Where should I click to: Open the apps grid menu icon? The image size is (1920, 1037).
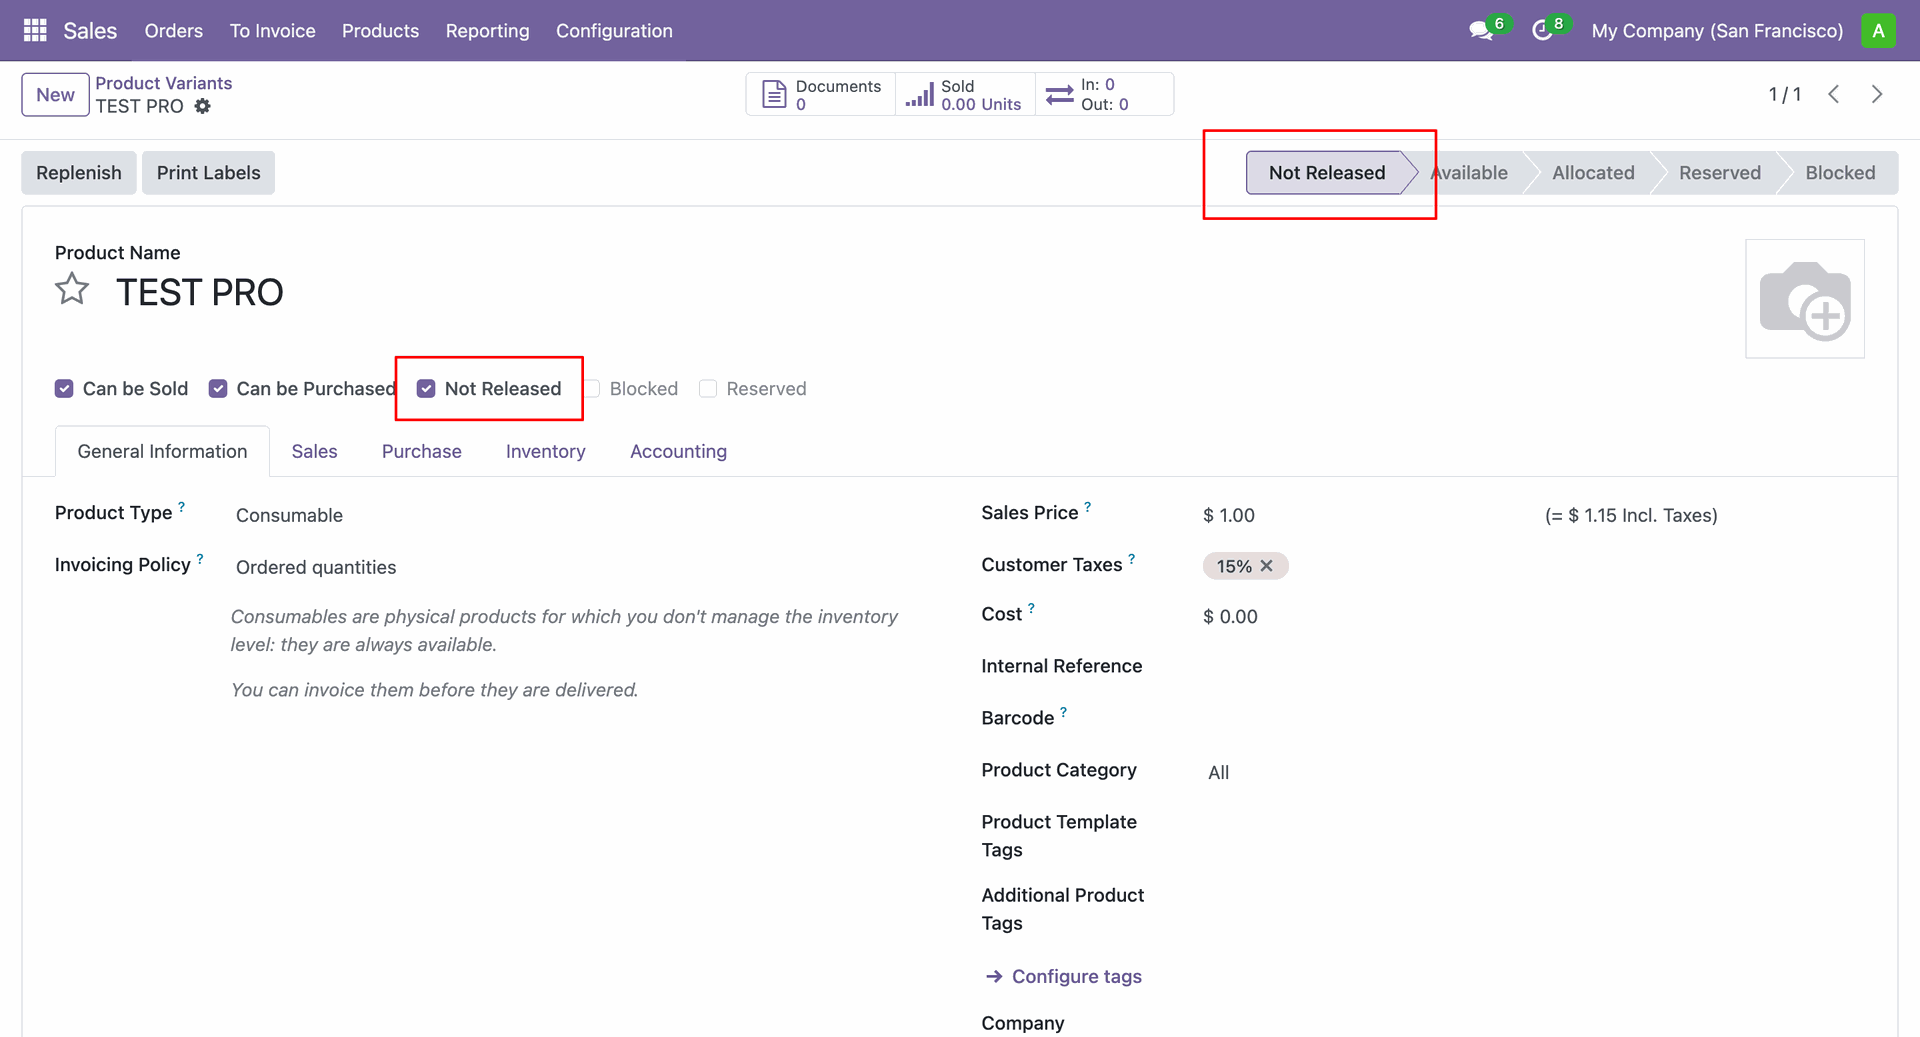[x=35, y=31]
